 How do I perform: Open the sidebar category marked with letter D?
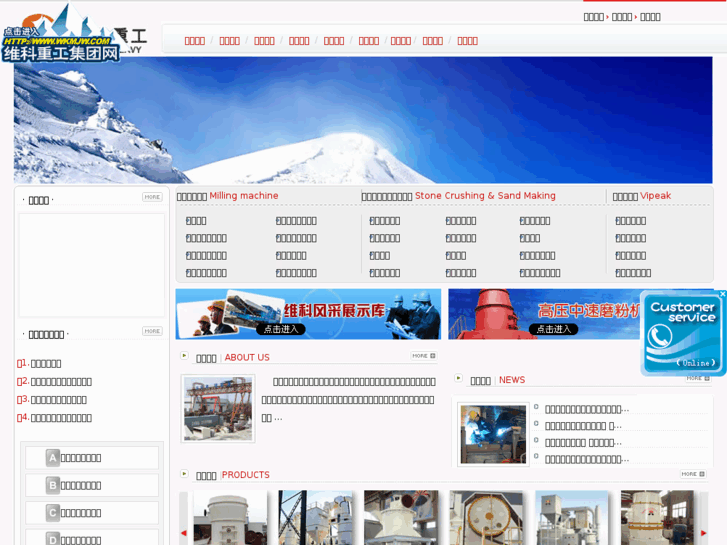tap(92, 538)
